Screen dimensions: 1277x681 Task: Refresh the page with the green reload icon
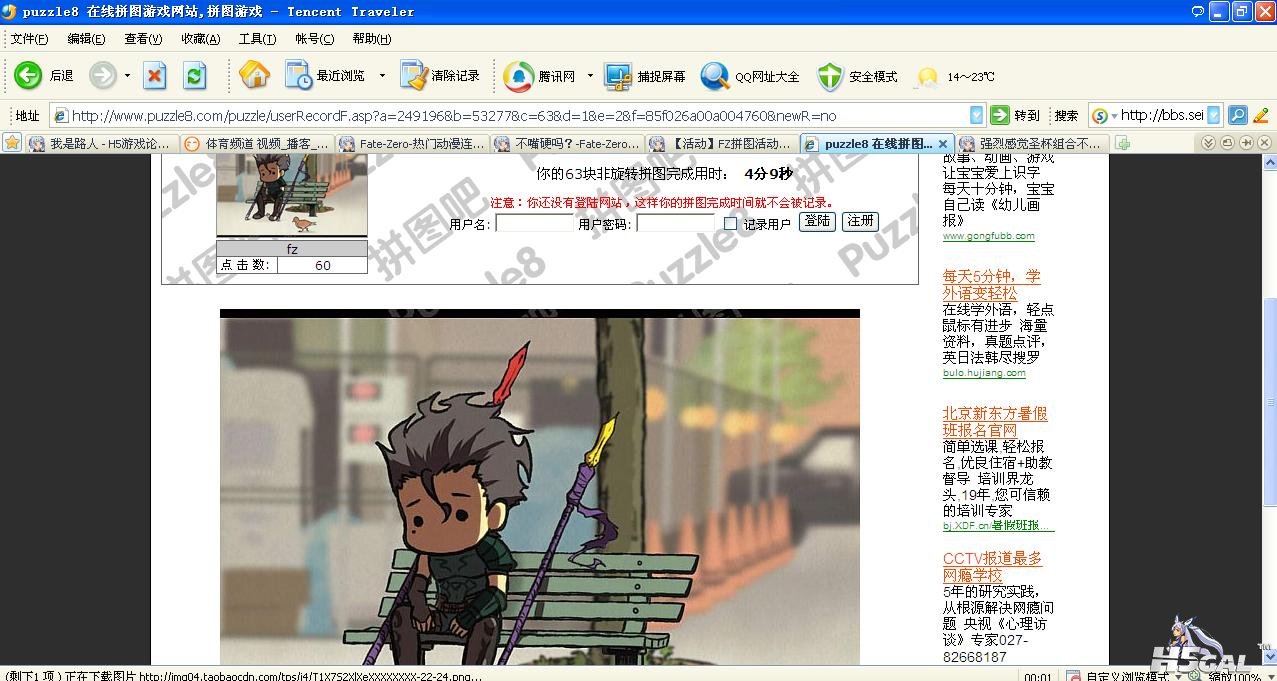[195, 75]
